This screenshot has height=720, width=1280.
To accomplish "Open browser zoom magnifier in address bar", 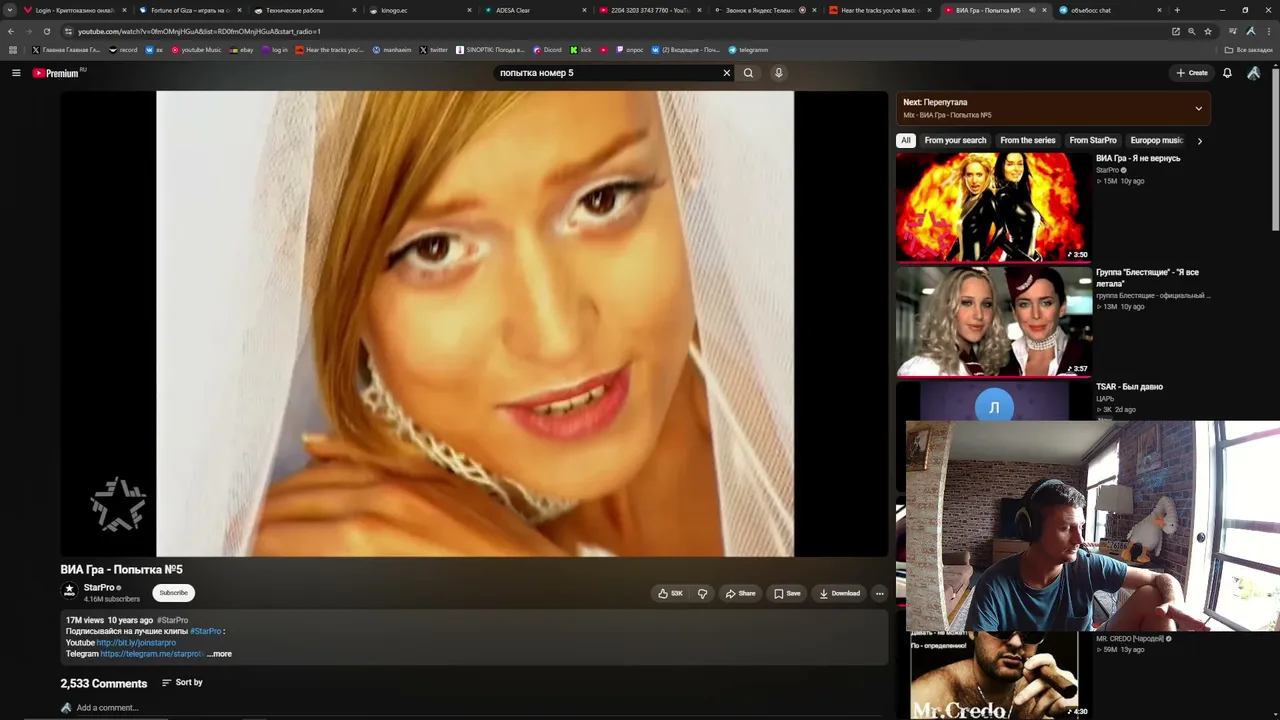I will [x=1191, y=31].
